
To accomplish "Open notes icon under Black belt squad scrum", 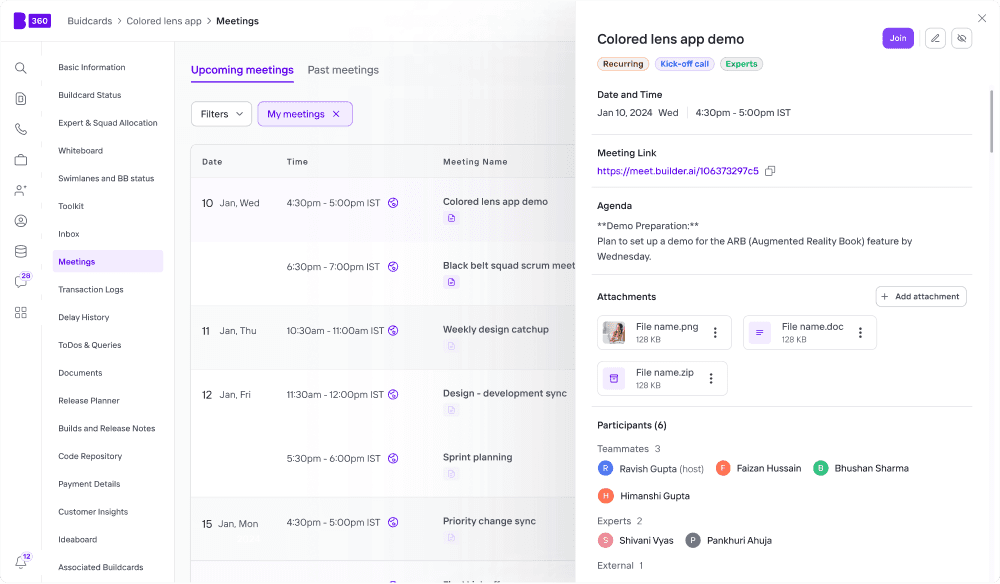I will [451, 282].
